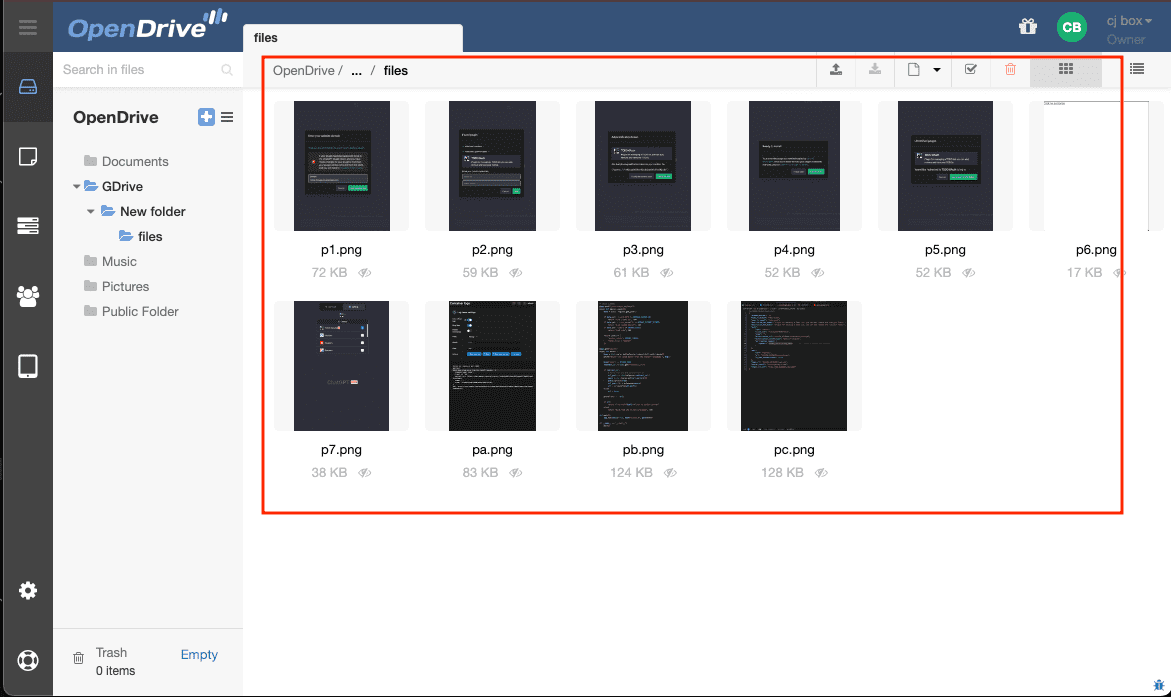Click the OpenDrive logo
This screenshot has width=1171, height=697.
tap(147, 25)
